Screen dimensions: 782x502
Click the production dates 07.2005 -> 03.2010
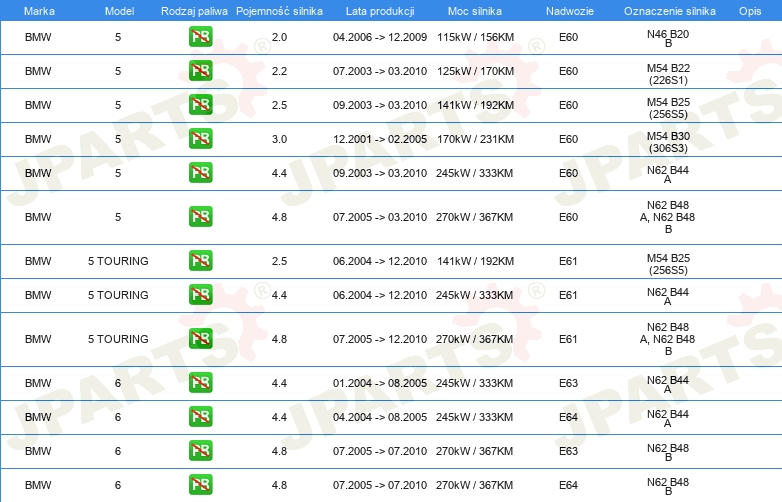380,217
